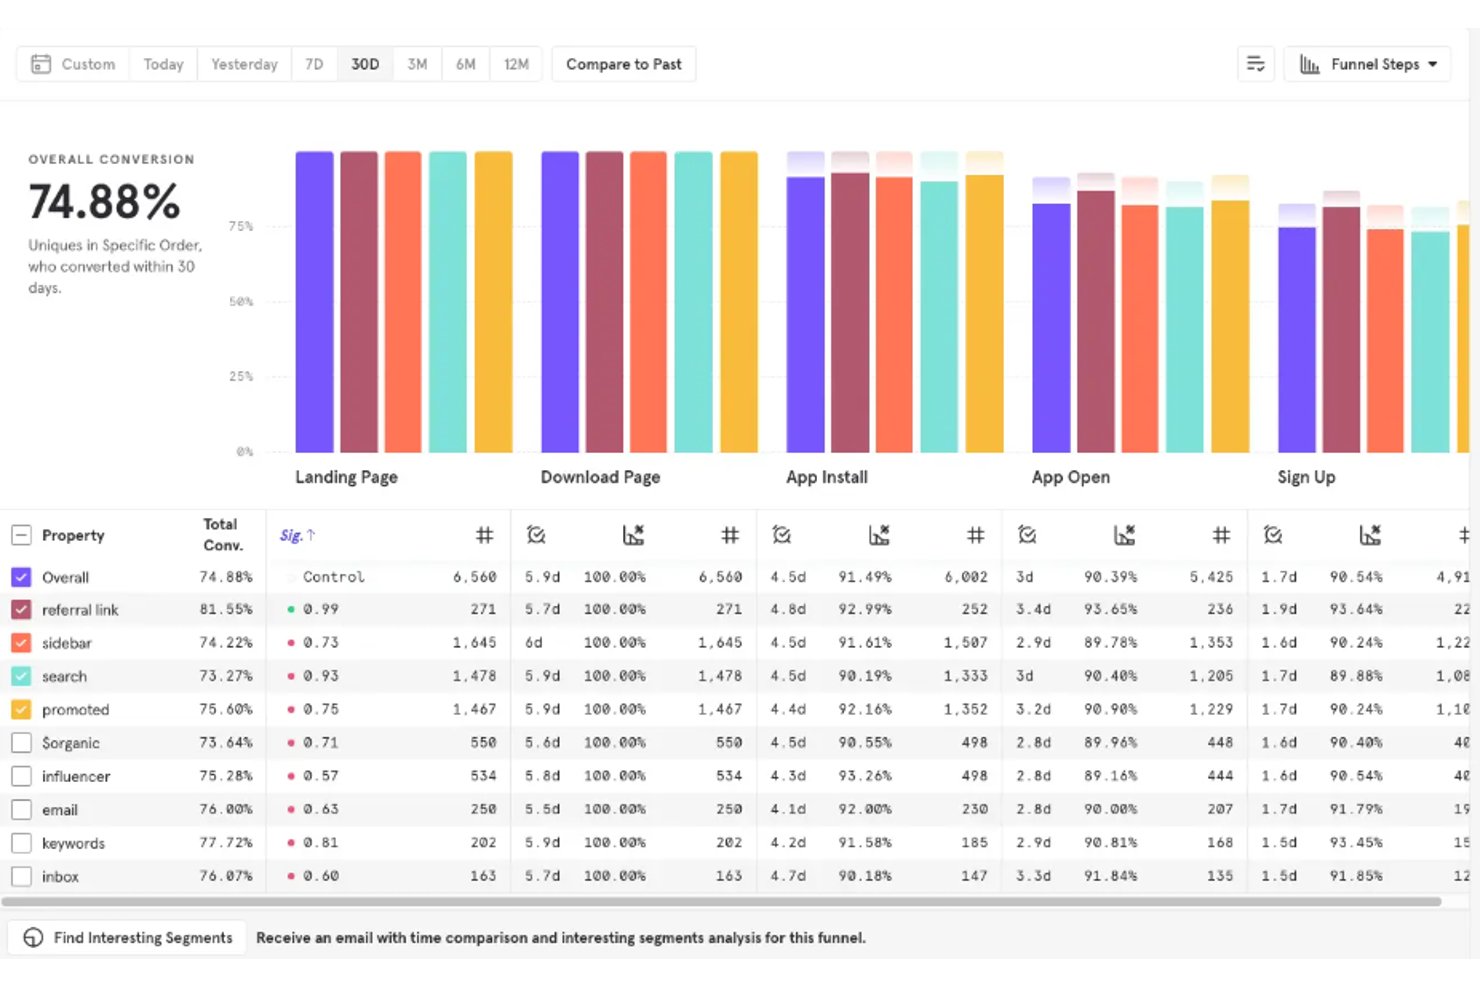Switch to the 7D range

pos(314,64)
